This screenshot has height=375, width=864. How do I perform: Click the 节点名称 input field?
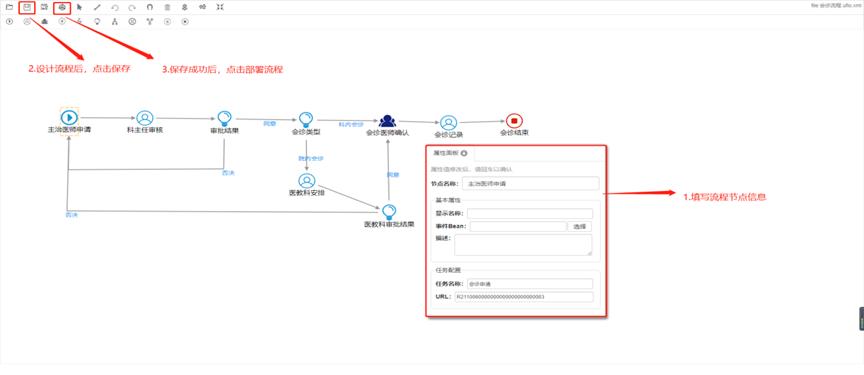[x=531, y=184]
